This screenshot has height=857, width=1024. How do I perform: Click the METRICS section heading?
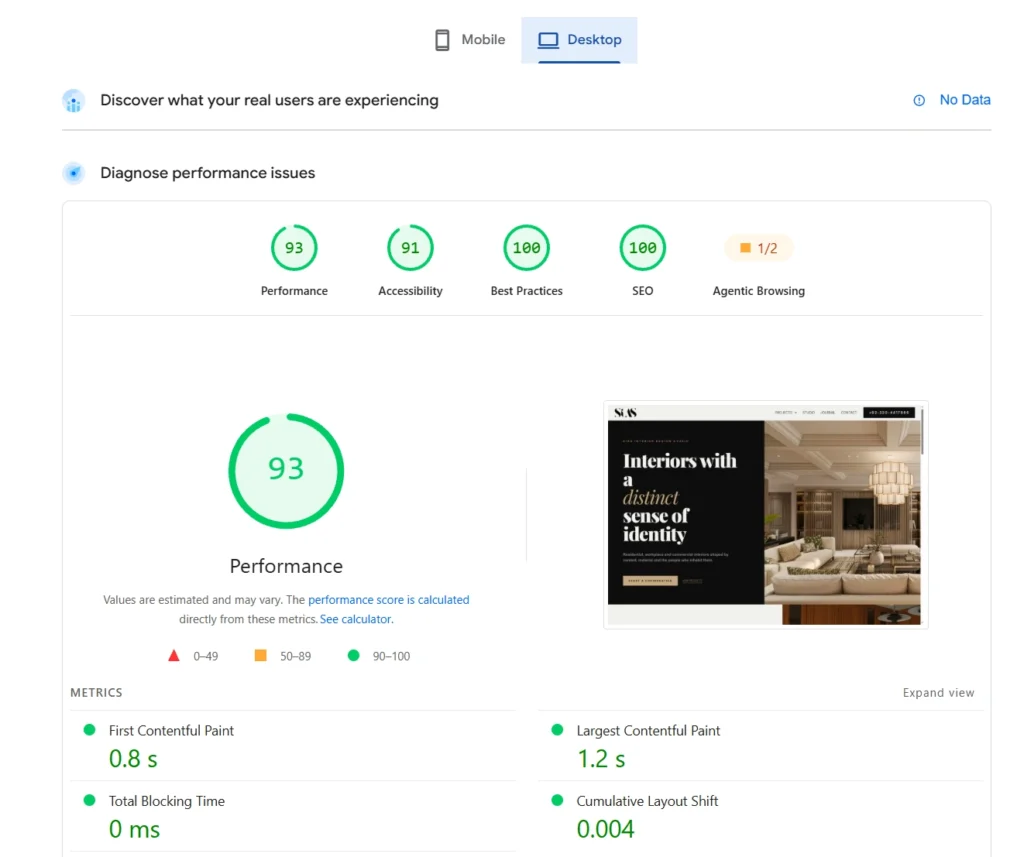coord(96,692)
